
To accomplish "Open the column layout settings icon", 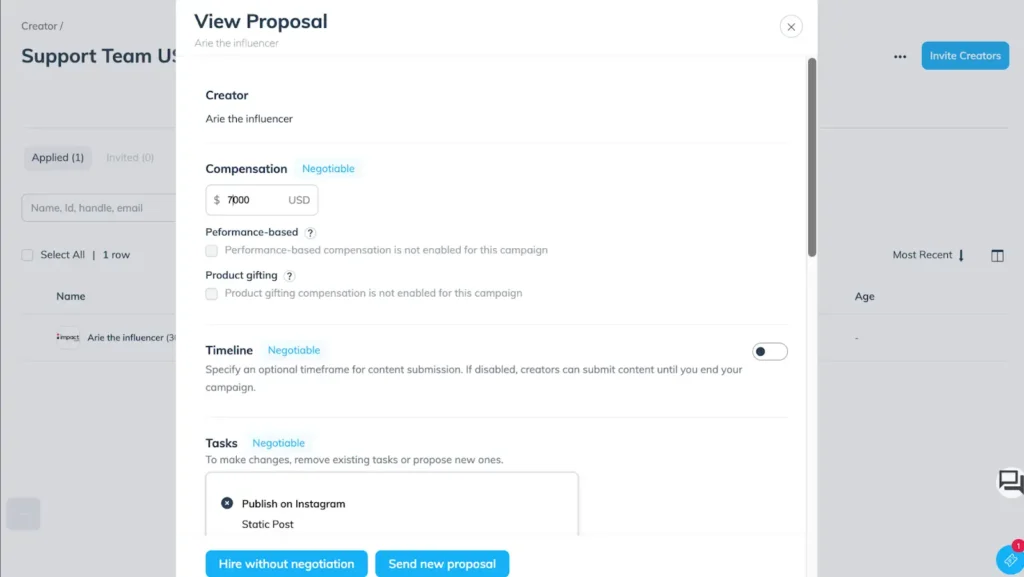I will point(997,256).
